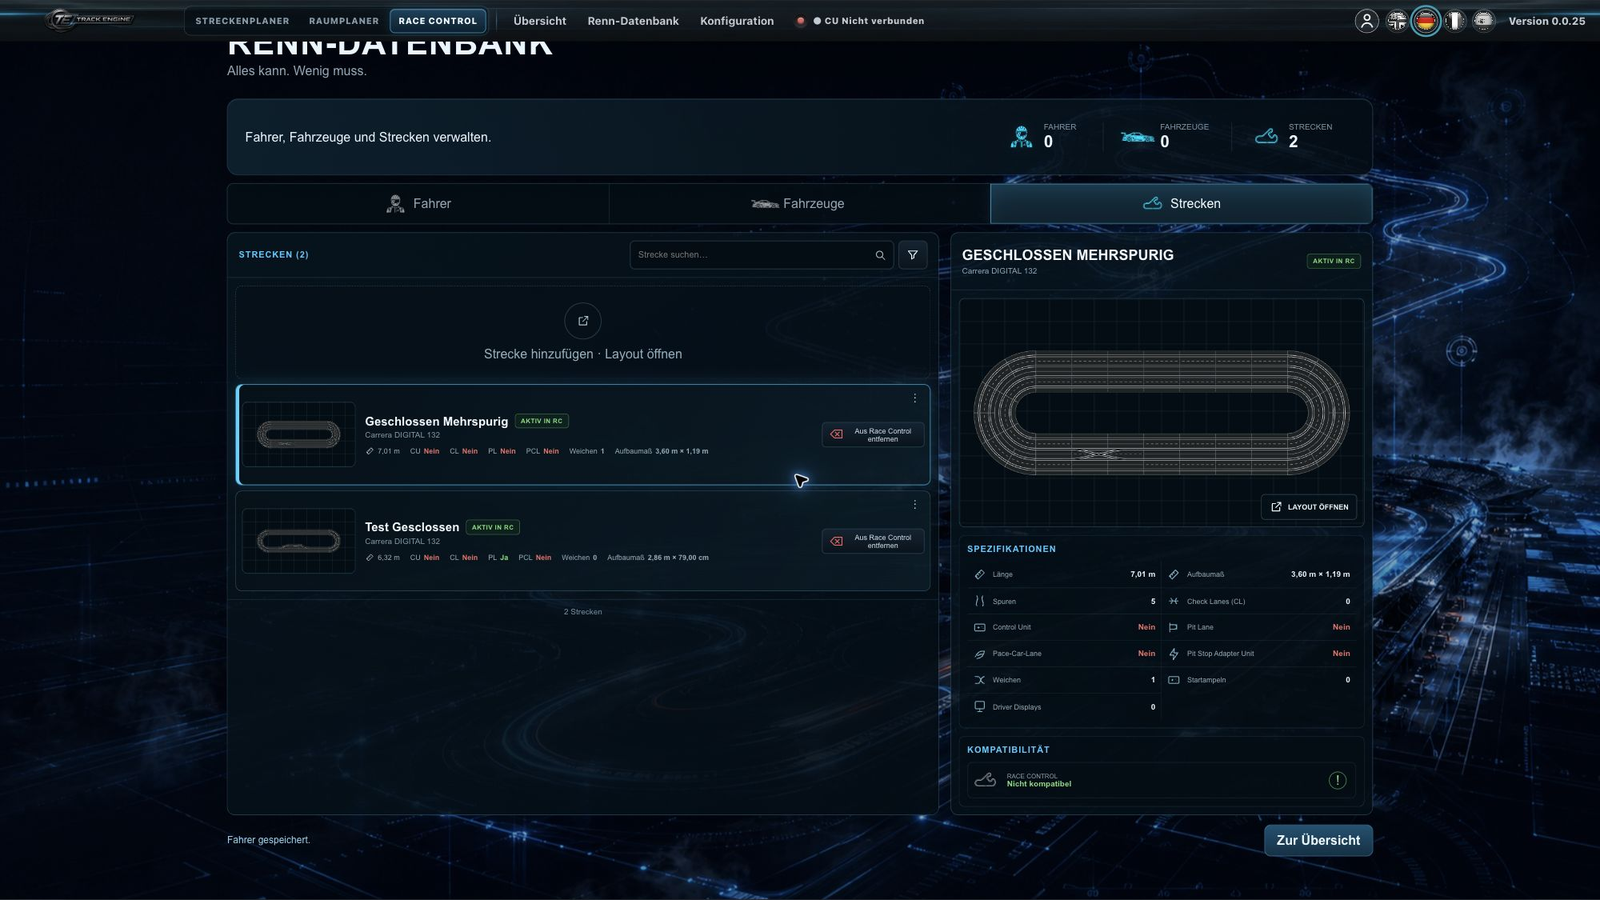Viewport: 1600px width, 900px height.
Task: Open Konfiguration menu item
Action: (x=737, y=21)
